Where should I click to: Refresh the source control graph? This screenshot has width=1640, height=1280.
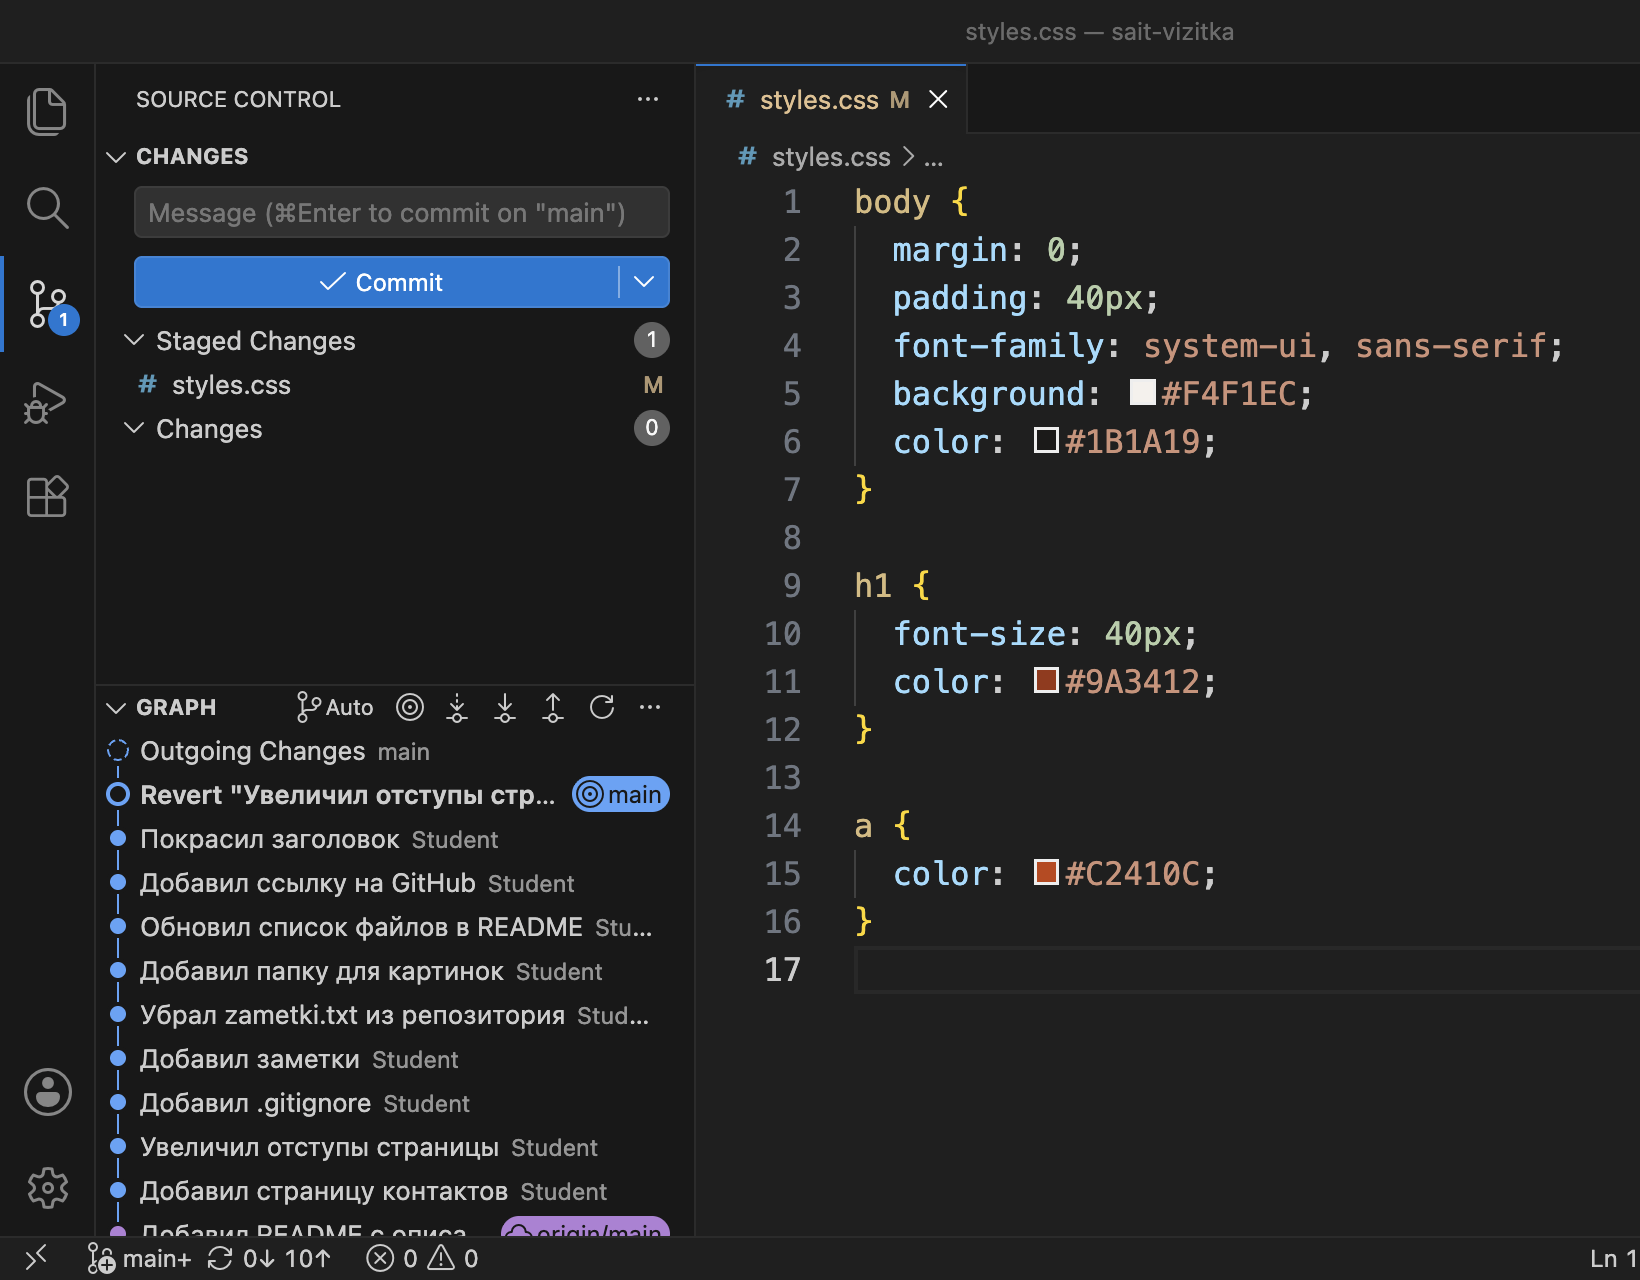coord(602,707)
